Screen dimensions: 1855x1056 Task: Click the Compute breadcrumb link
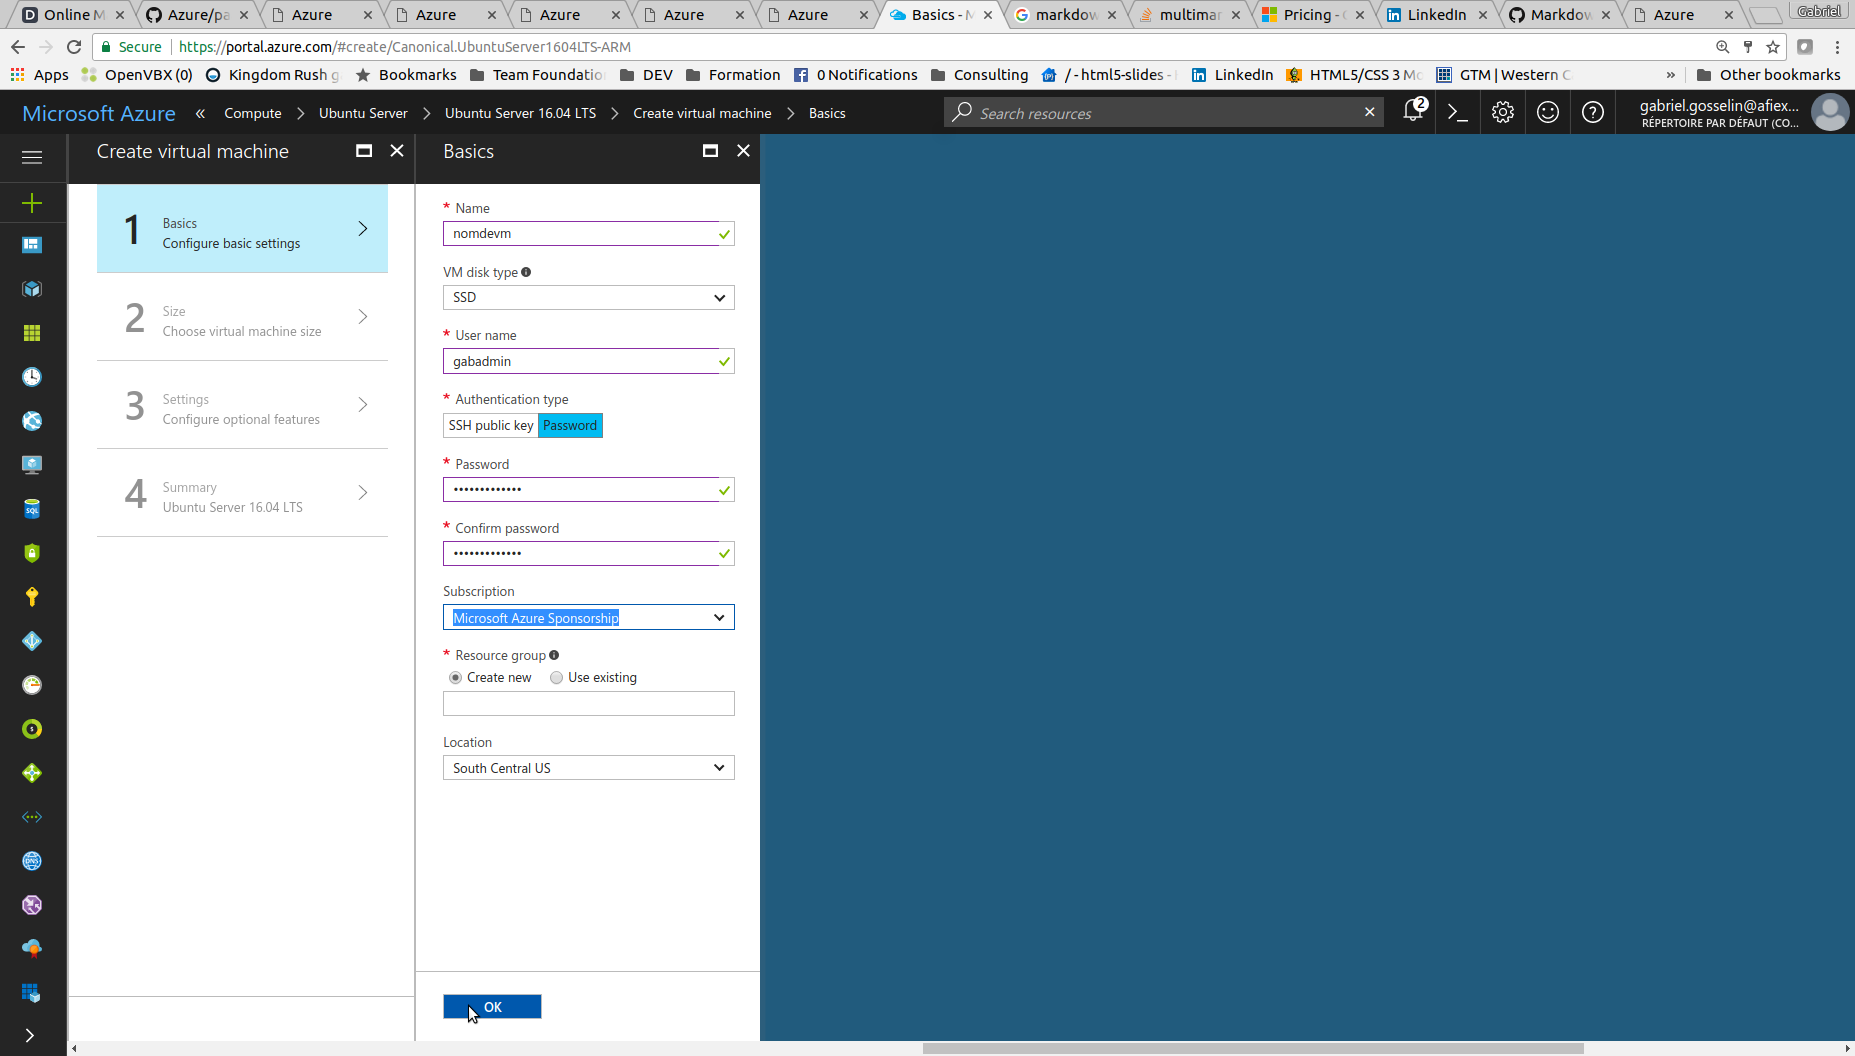252,114
